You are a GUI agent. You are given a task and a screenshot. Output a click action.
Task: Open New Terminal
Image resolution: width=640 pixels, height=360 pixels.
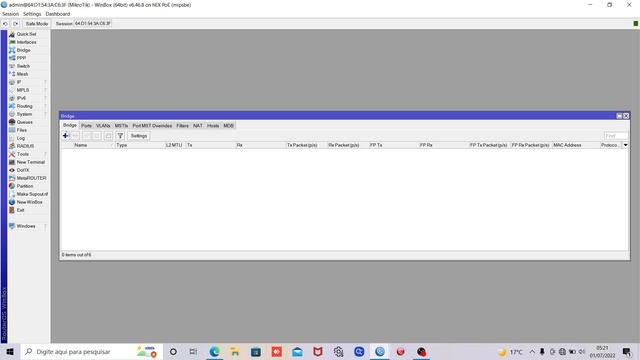pos(31,162)
